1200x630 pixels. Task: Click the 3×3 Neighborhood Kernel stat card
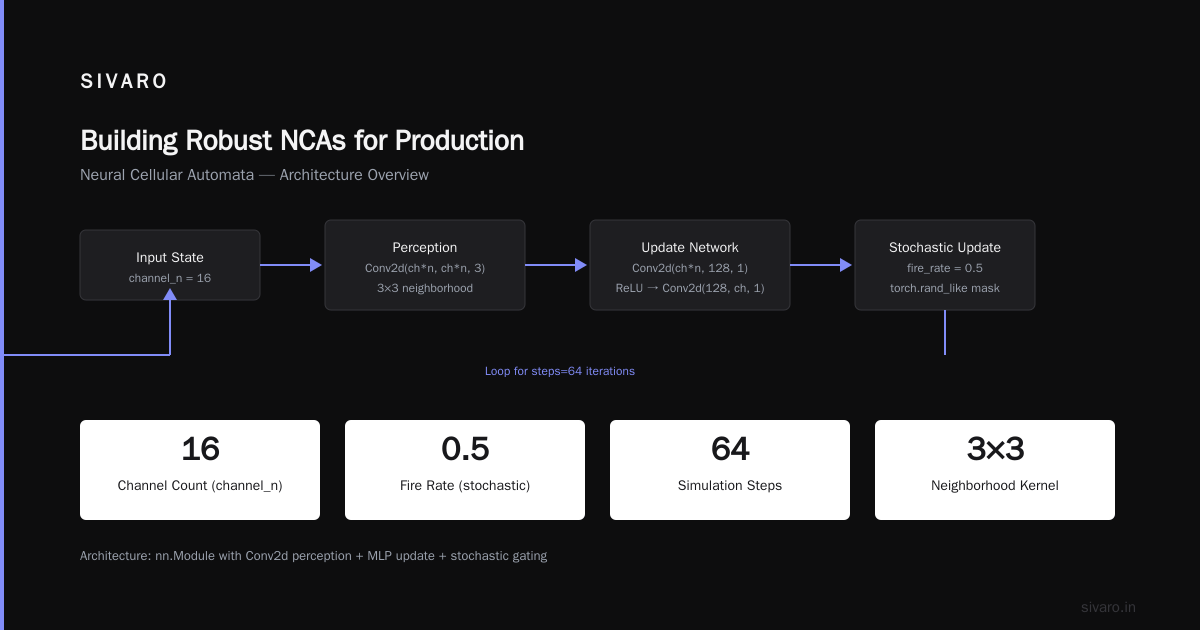[x=995, y=470]
